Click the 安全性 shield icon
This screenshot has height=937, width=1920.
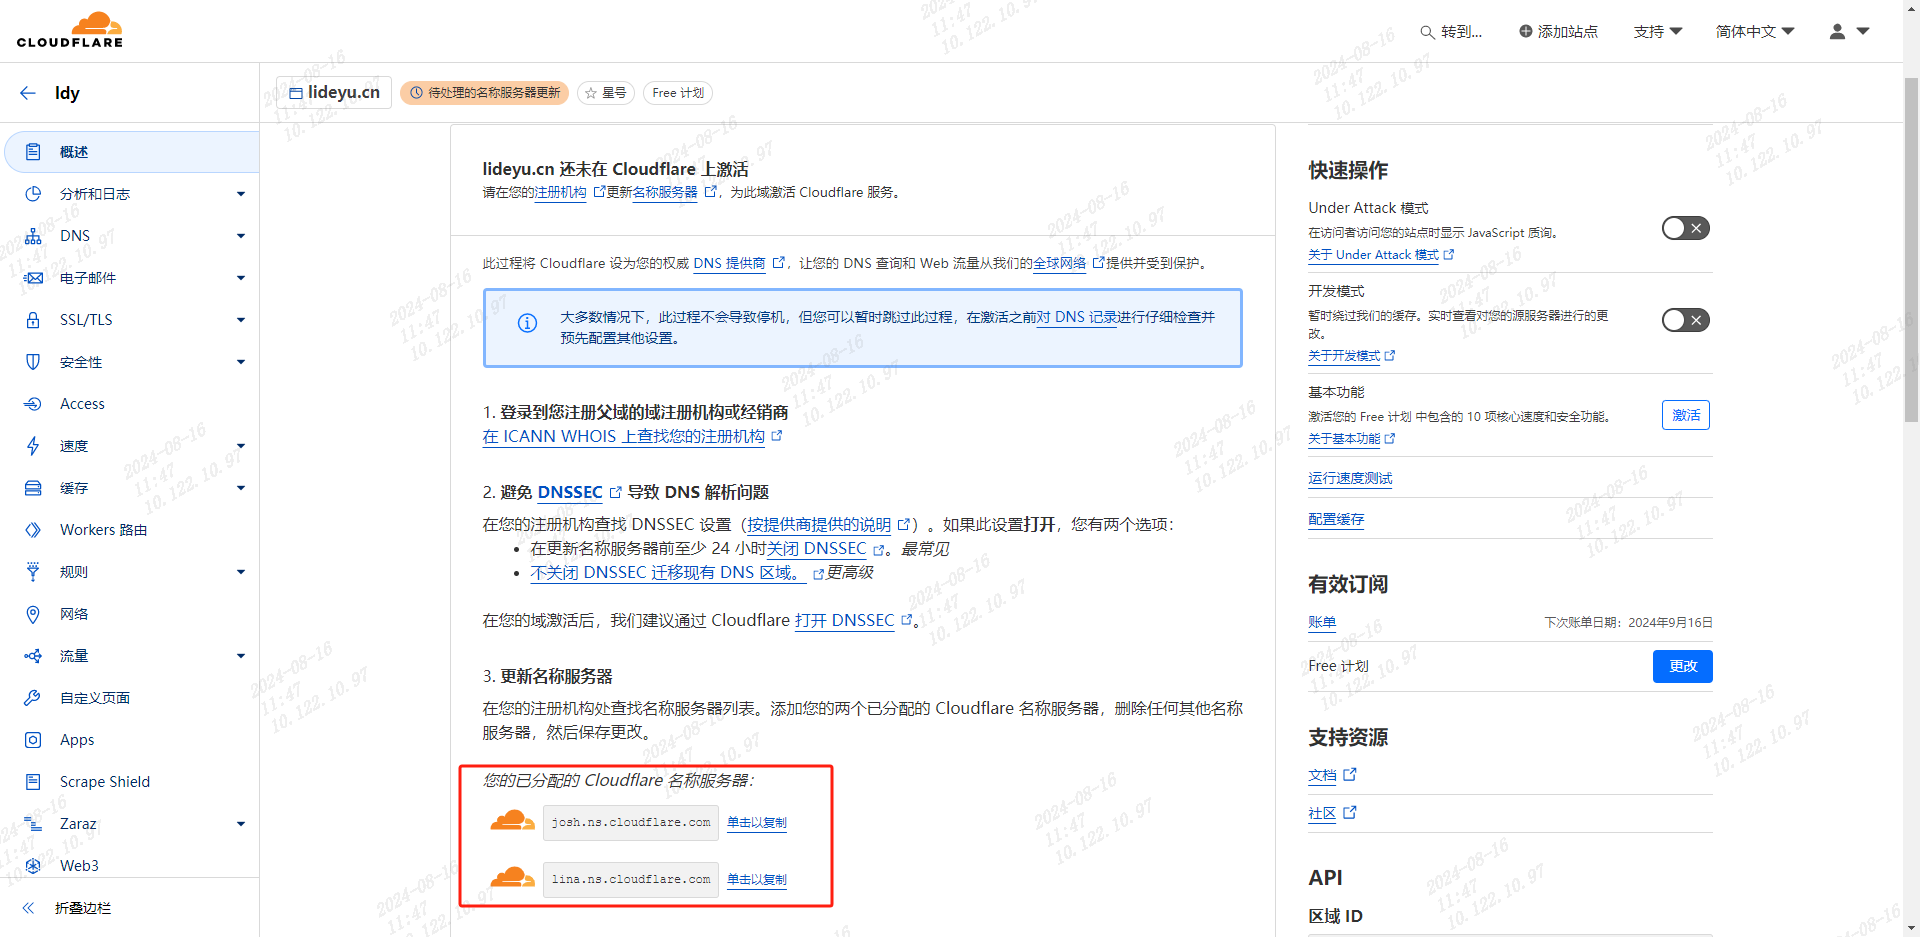pos(33,362)
